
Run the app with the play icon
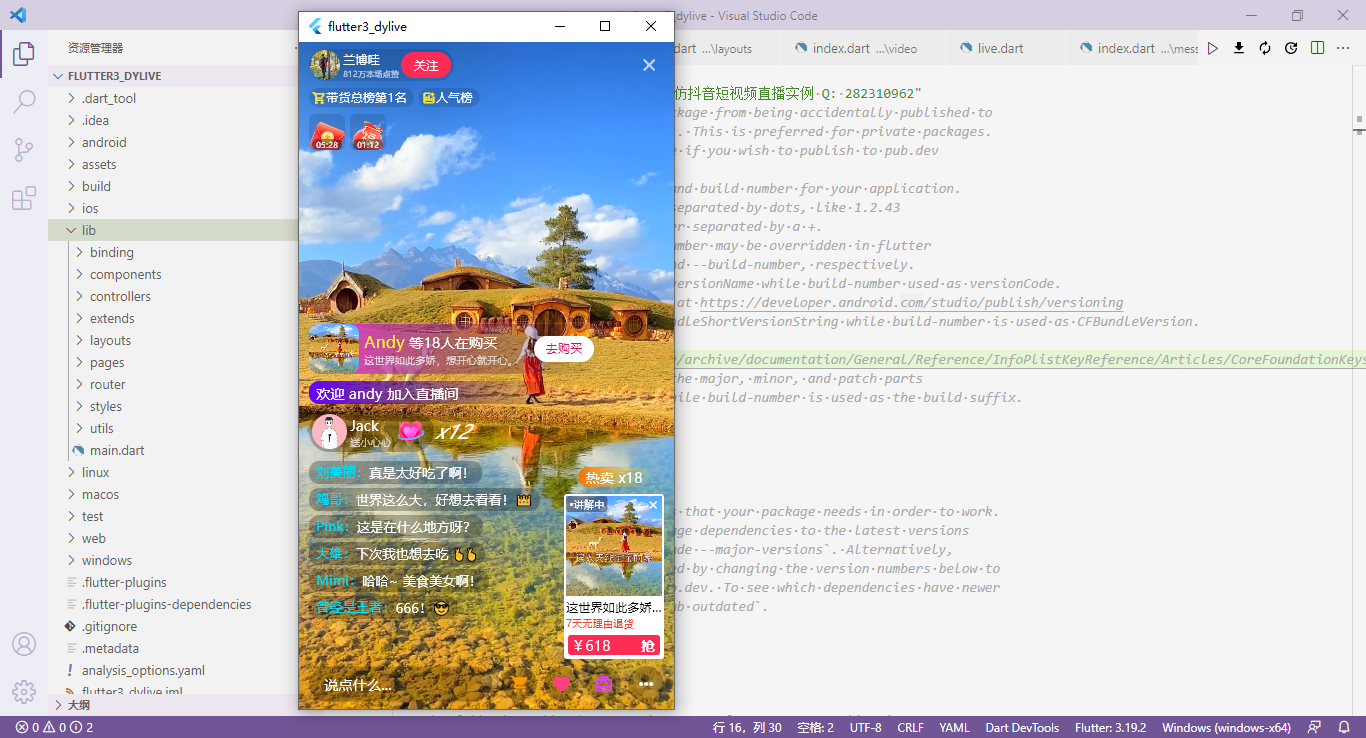coord(1211,47)
